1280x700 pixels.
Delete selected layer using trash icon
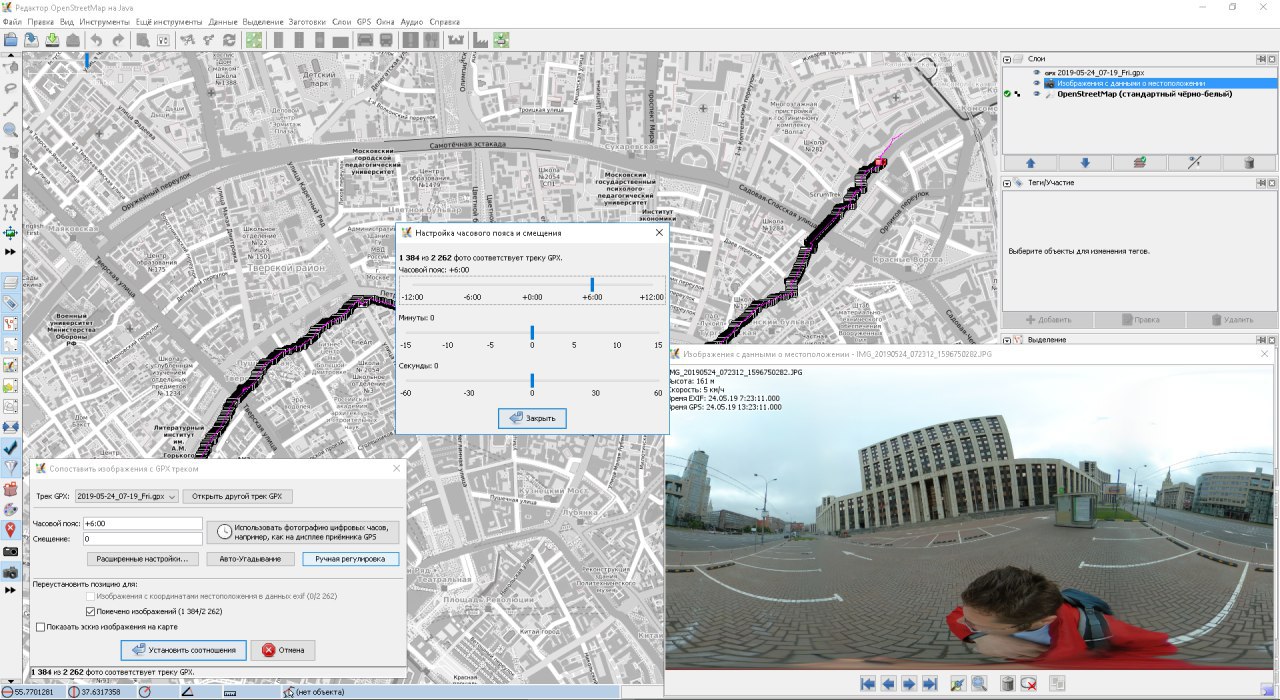pos(1248,162)
